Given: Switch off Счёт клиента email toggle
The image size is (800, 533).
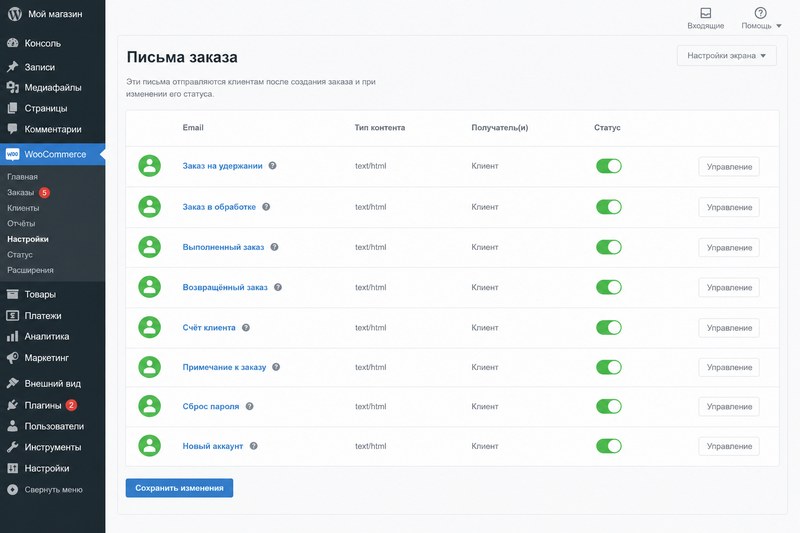Looking at the screenshot, I should pos(609,327).
